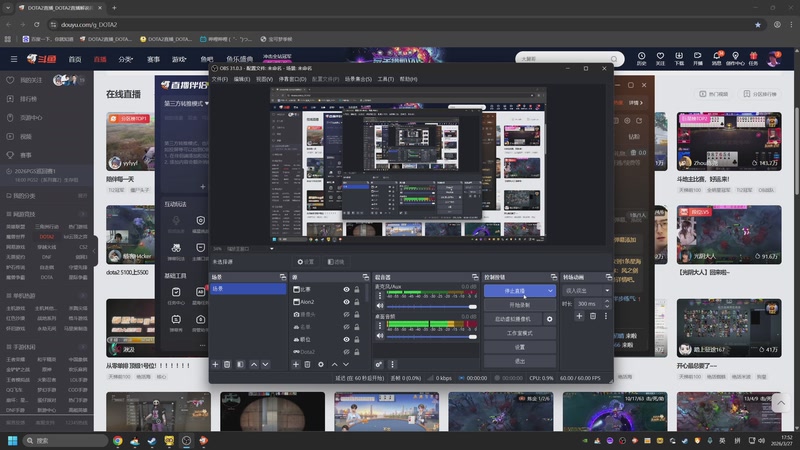Undock the audio mixer panel via header icon
The image size is (800, 450).
(x=474, y=277)
